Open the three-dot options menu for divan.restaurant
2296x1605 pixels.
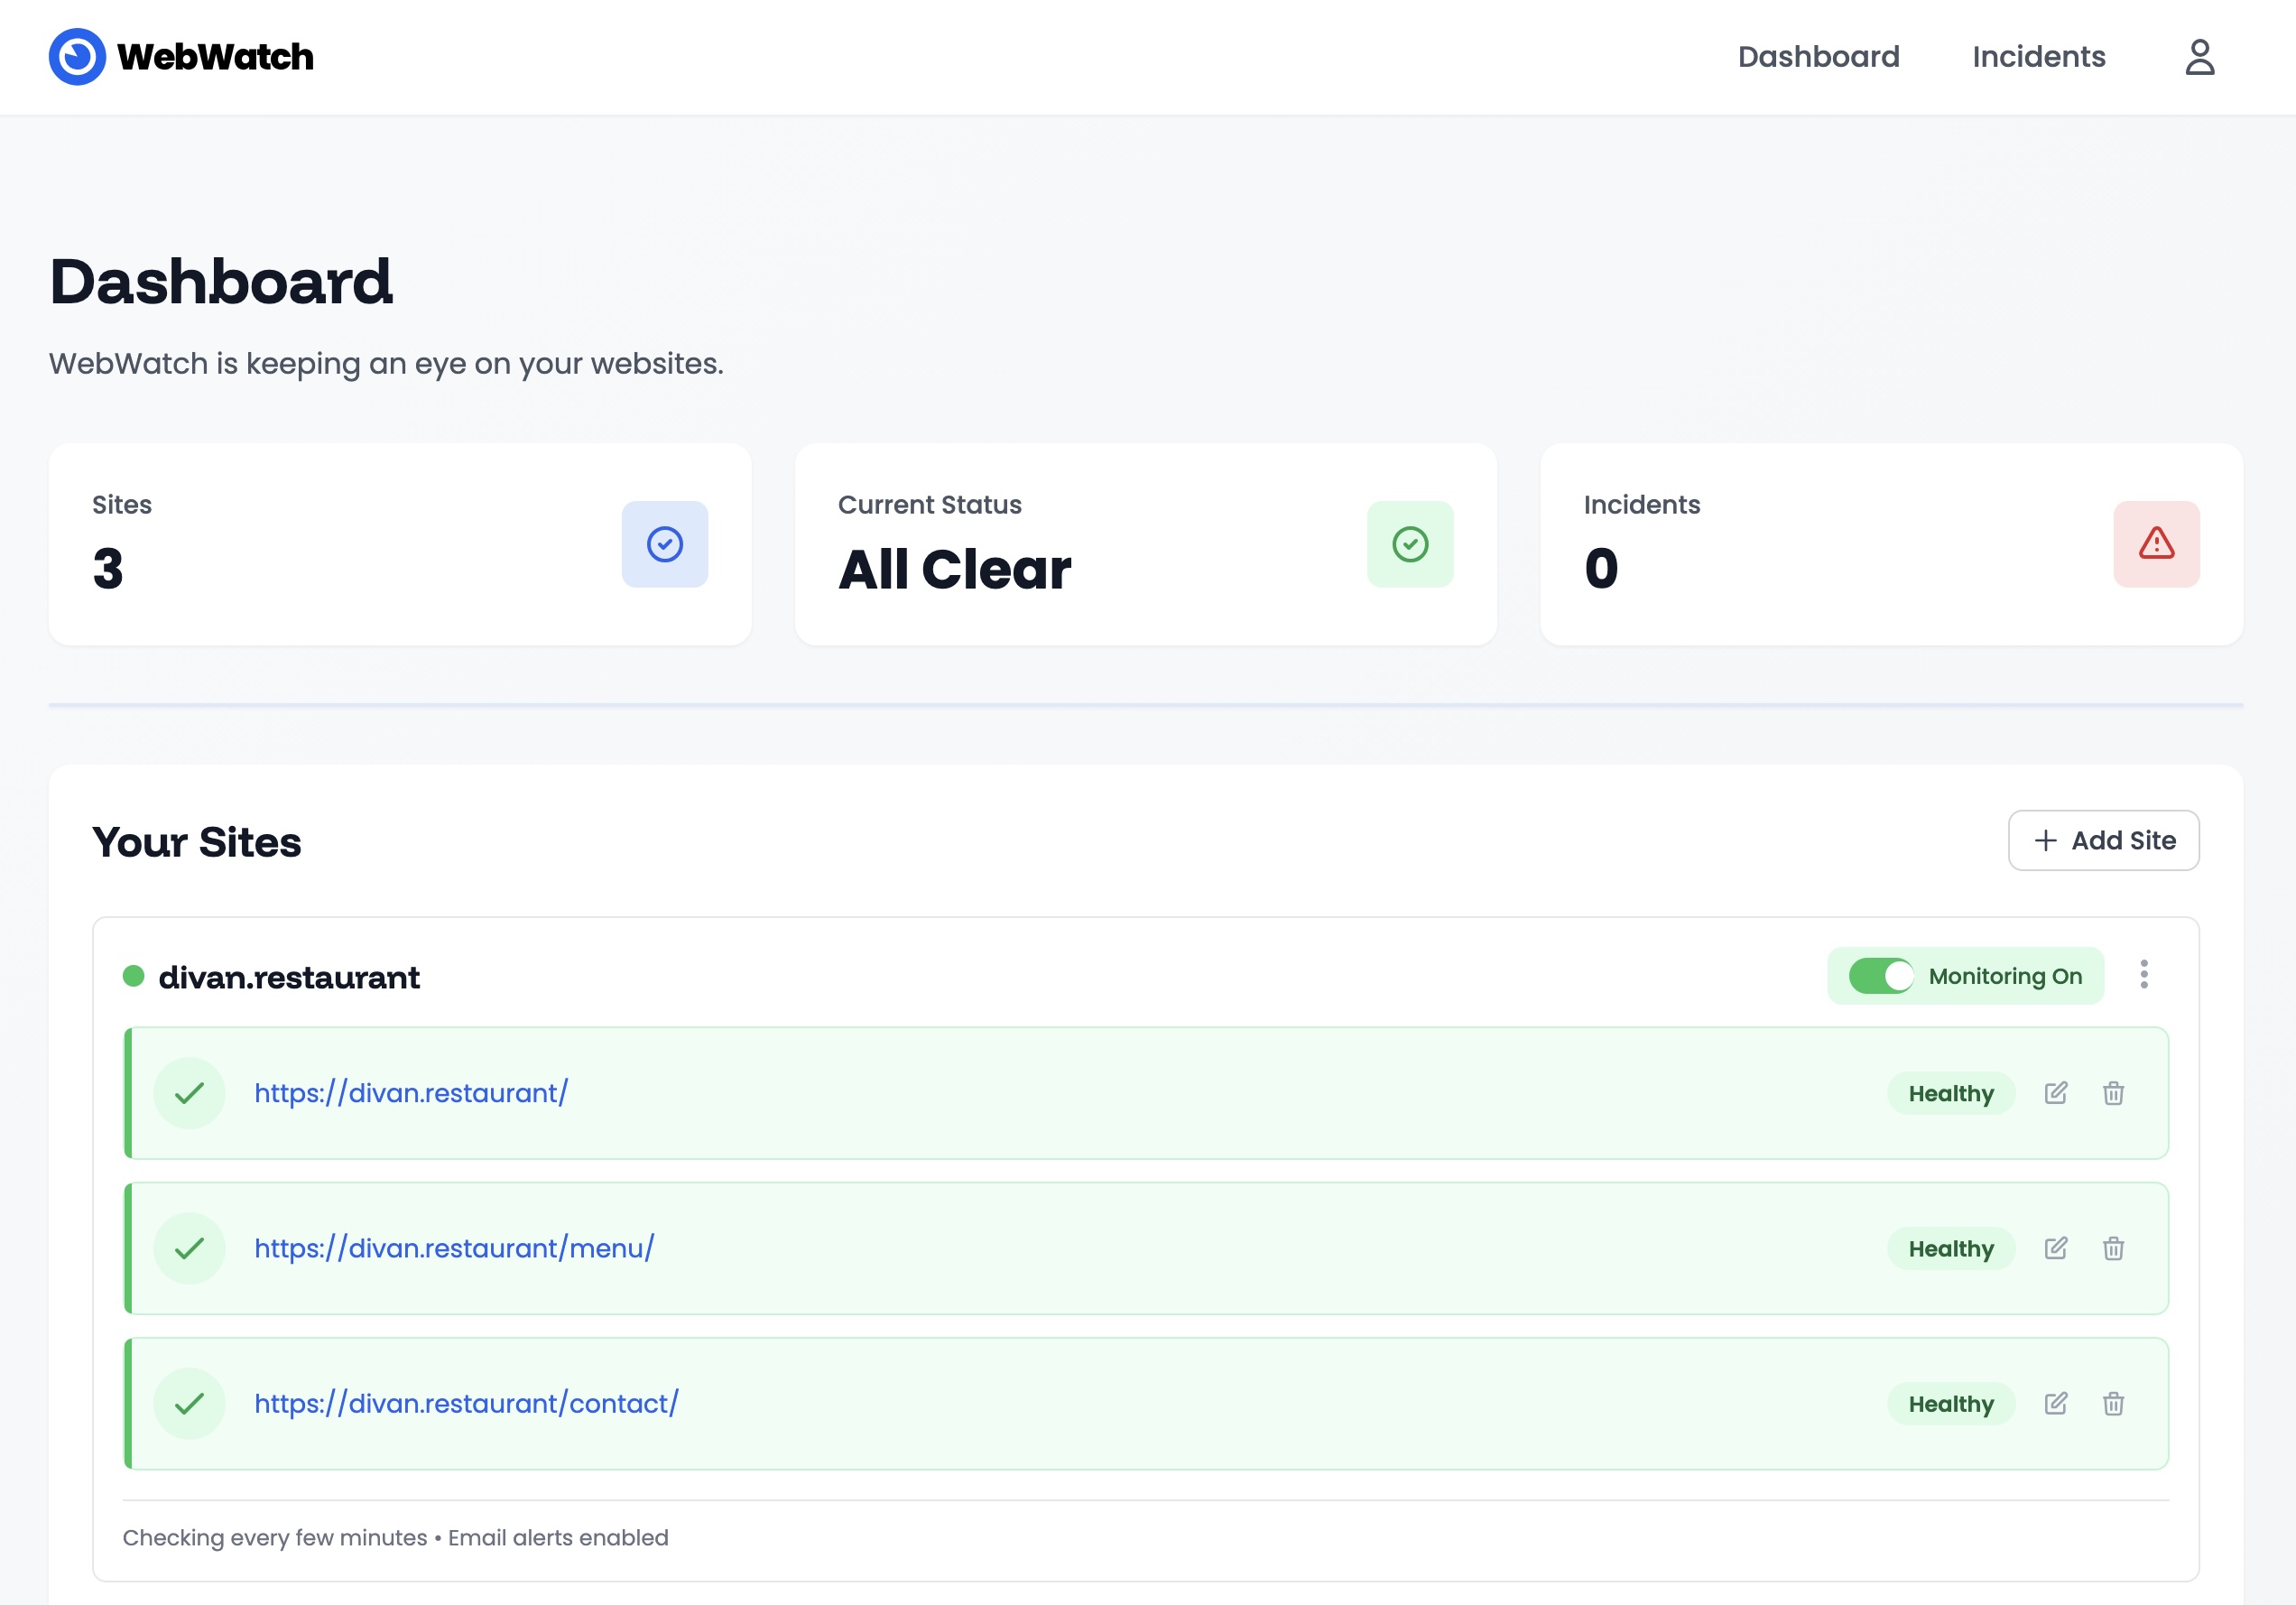coord(2144,975)
